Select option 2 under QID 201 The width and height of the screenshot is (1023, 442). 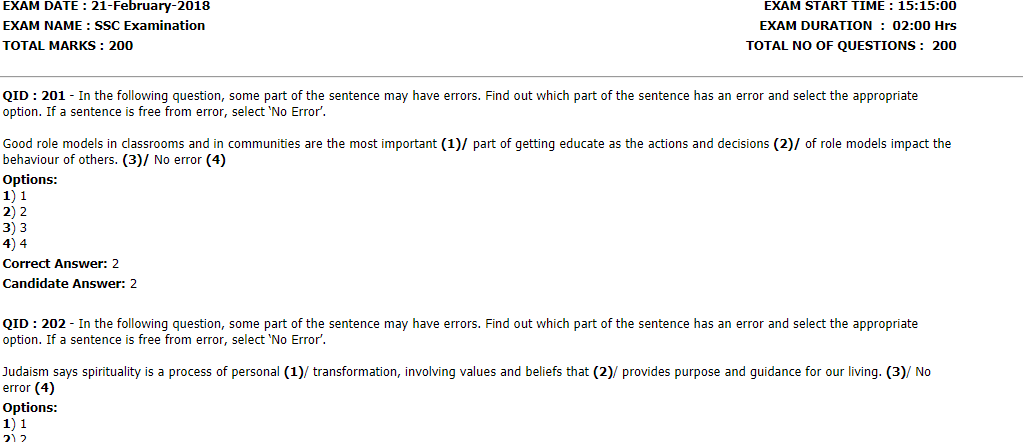14,212
